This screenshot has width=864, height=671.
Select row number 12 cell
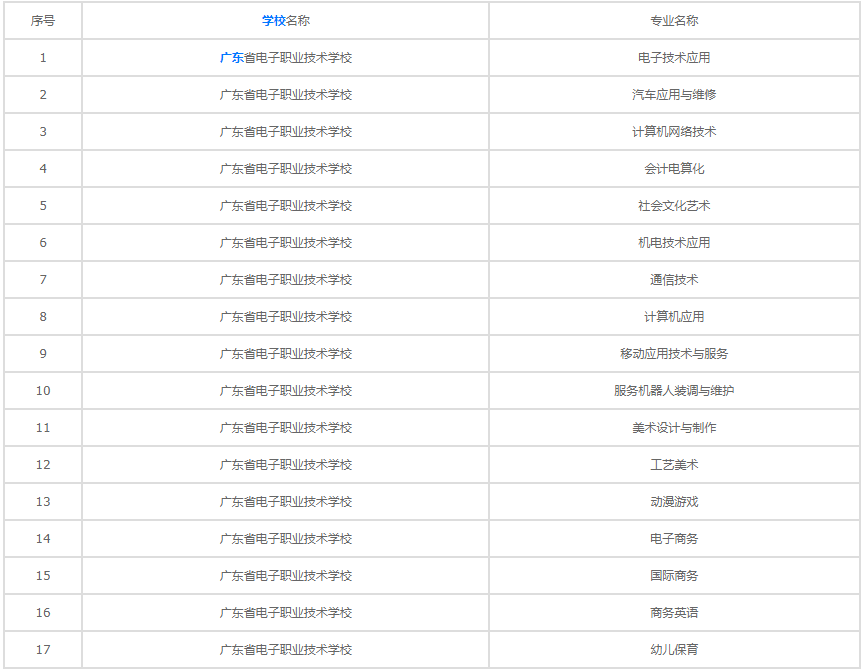point(43,465)
